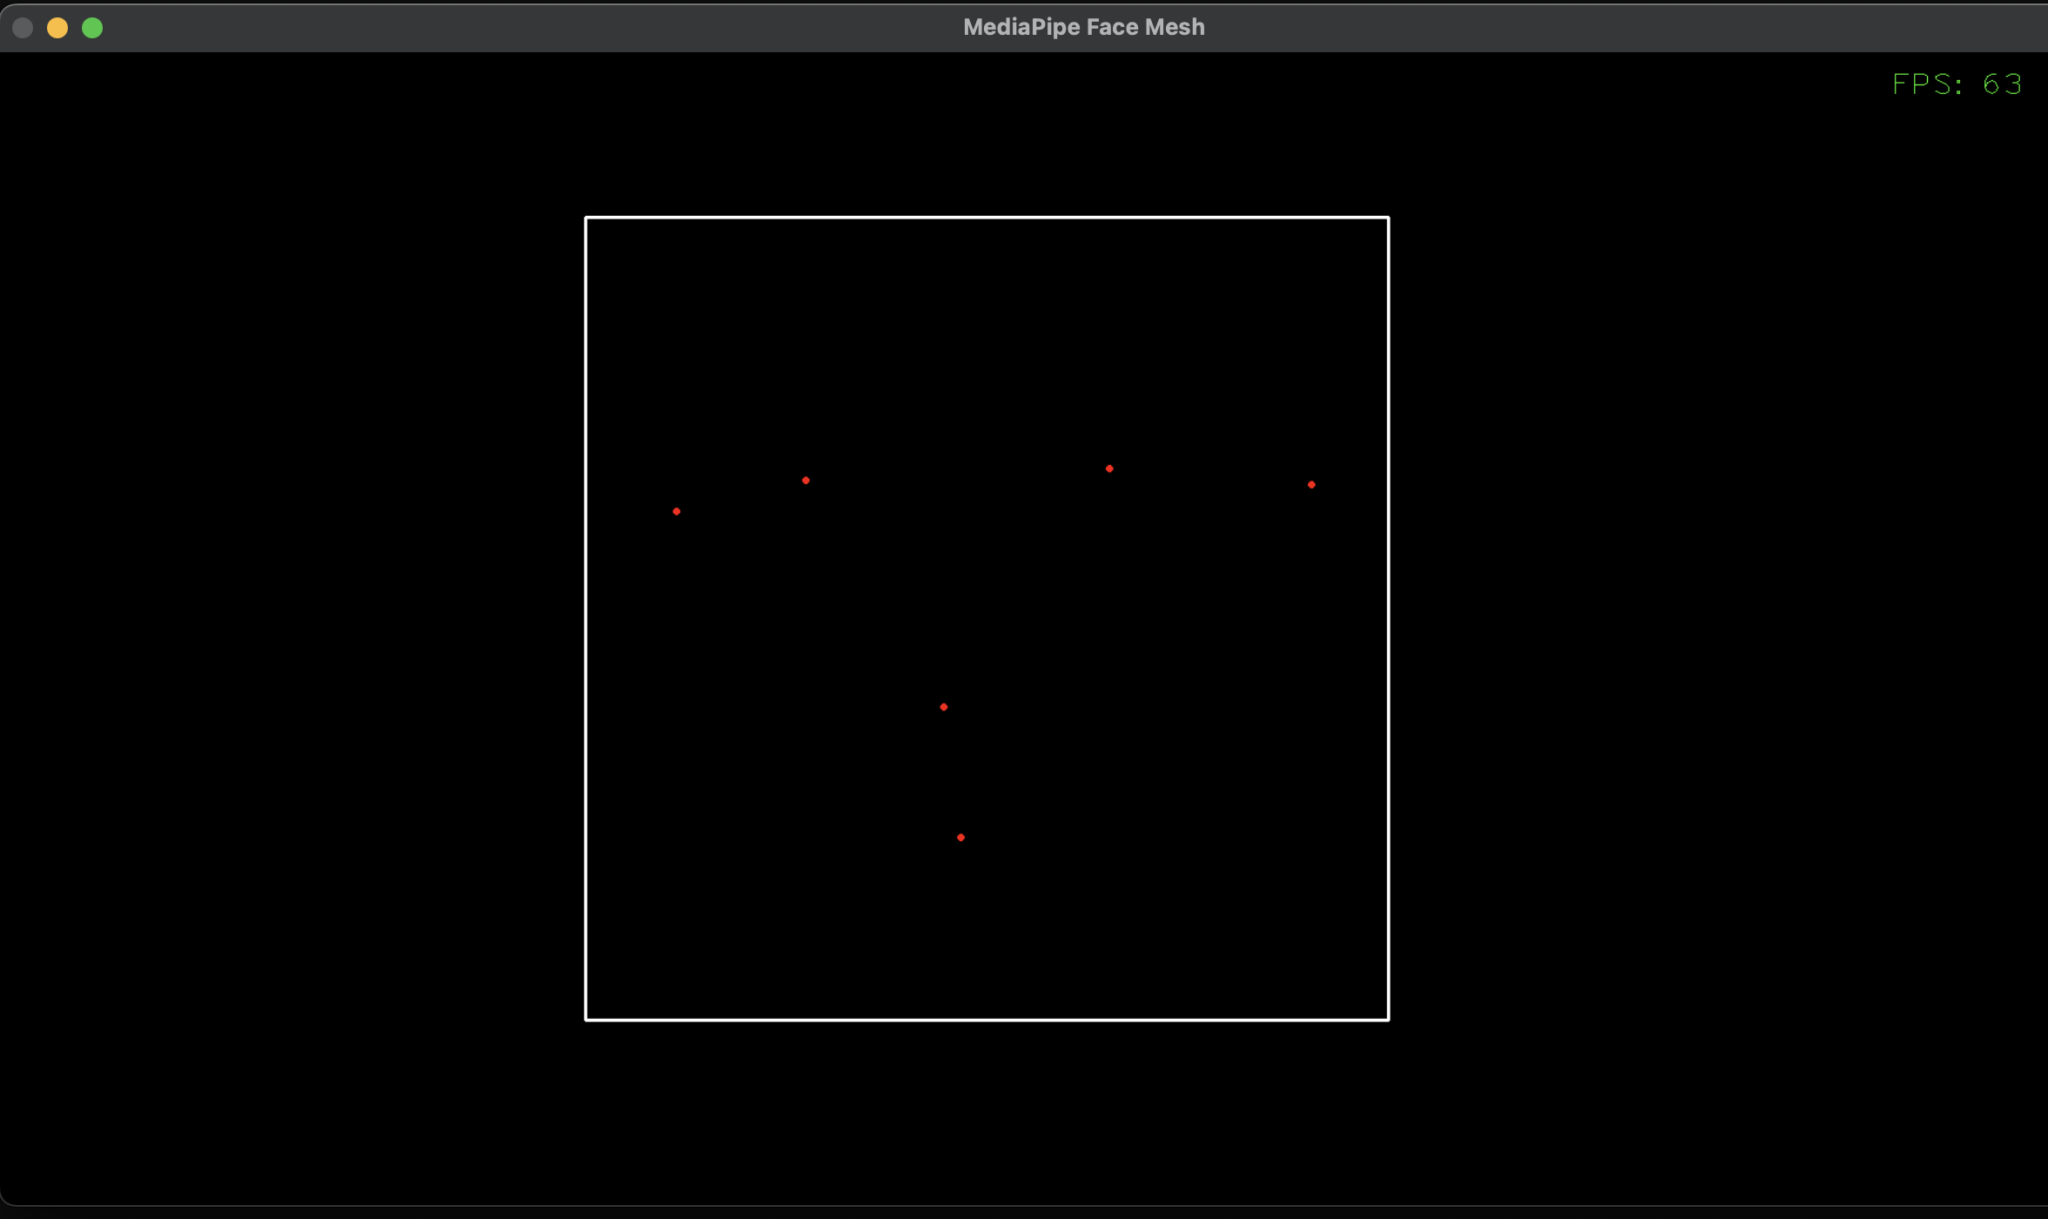
Task: Click the left eye landmark dot
Action: (806, 480)
